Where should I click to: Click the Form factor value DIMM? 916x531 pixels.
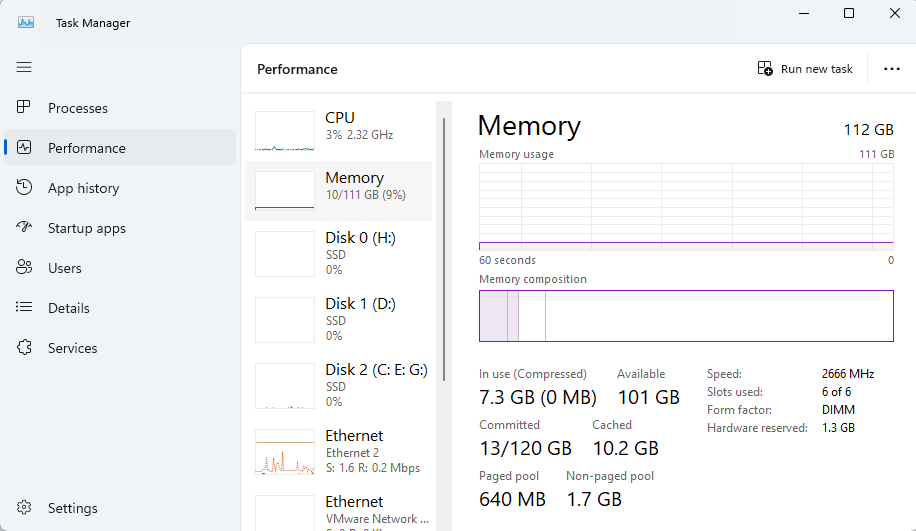(838, 410)
